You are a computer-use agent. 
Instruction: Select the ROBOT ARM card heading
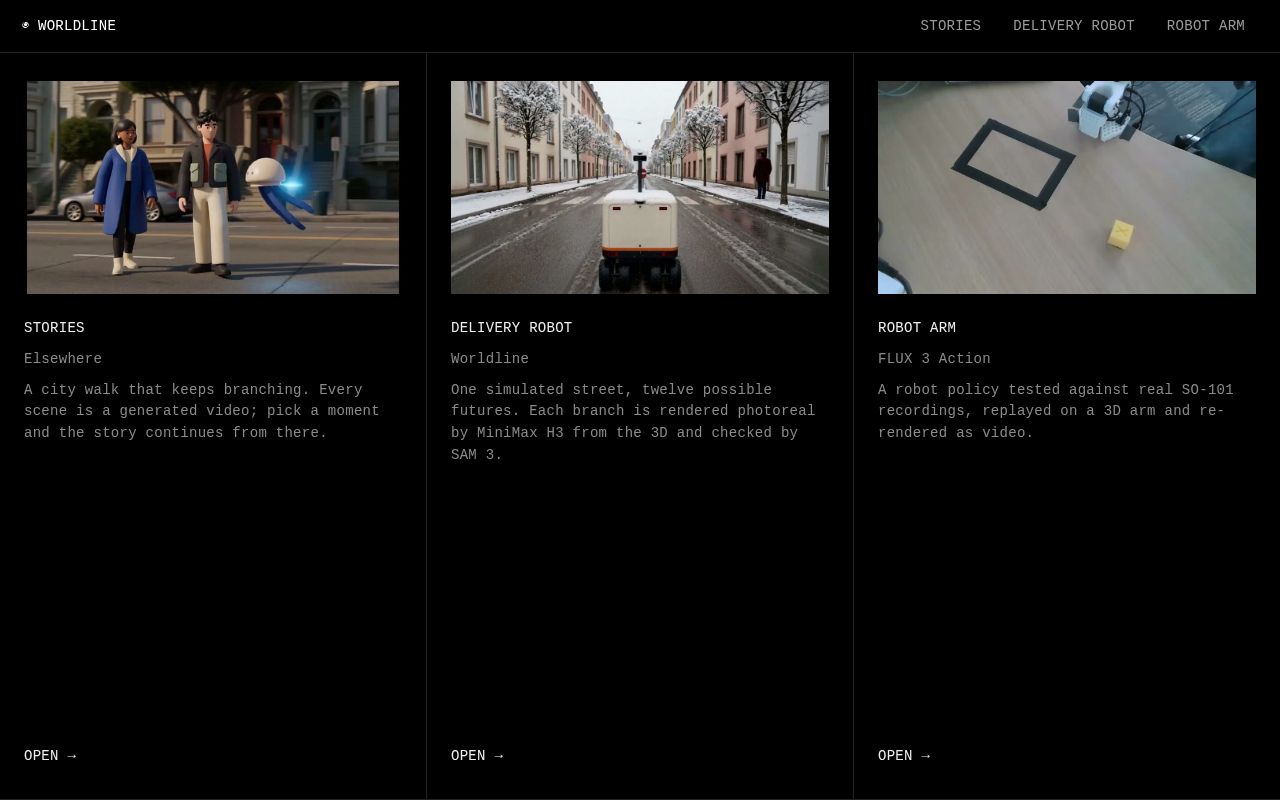917,328
